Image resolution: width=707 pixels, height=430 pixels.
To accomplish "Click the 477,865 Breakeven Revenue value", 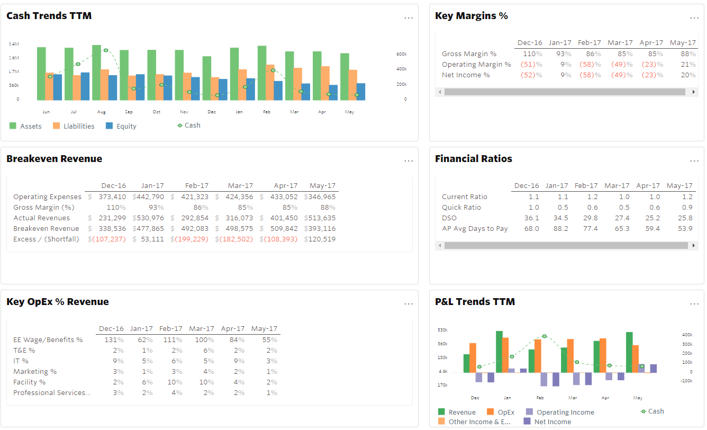I will [x=150, y=229].
